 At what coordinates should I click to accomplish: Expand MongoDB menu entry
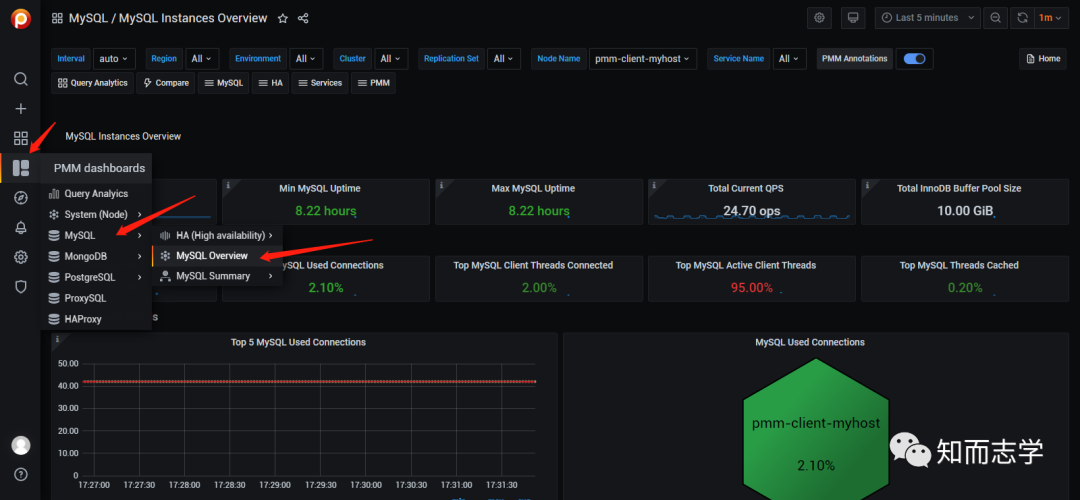[96, 256]
